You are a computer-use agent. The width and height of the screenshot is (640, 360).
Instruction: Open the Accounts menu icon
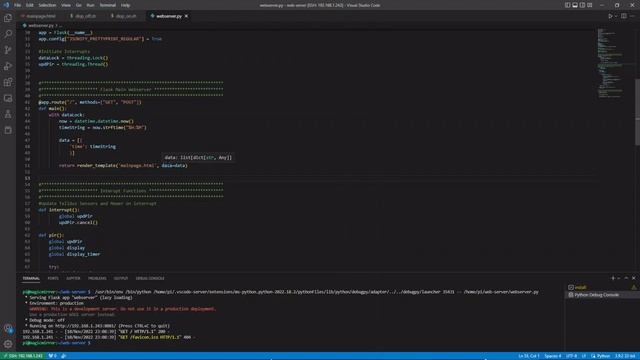(x=8, y=328)
